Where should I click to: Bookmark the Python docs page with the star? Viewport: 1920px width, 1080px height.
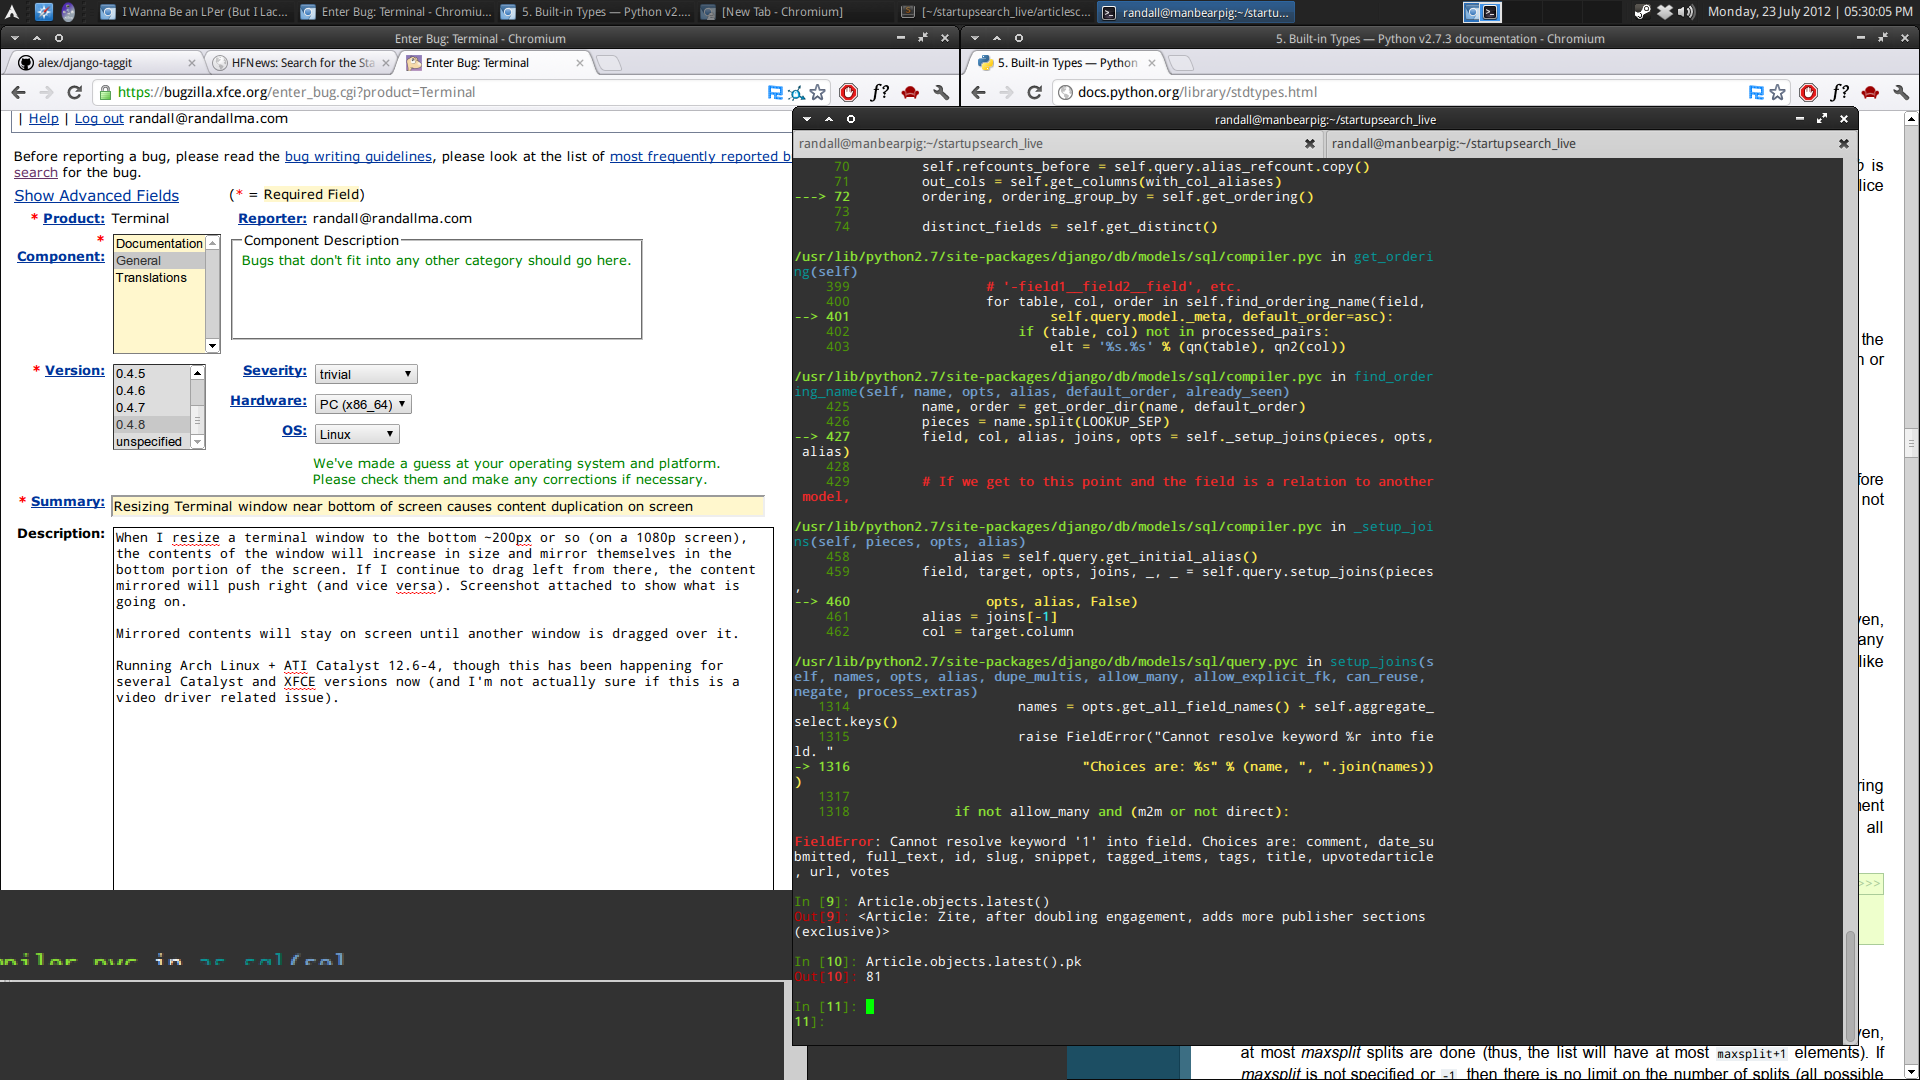tap(1777, 92)
